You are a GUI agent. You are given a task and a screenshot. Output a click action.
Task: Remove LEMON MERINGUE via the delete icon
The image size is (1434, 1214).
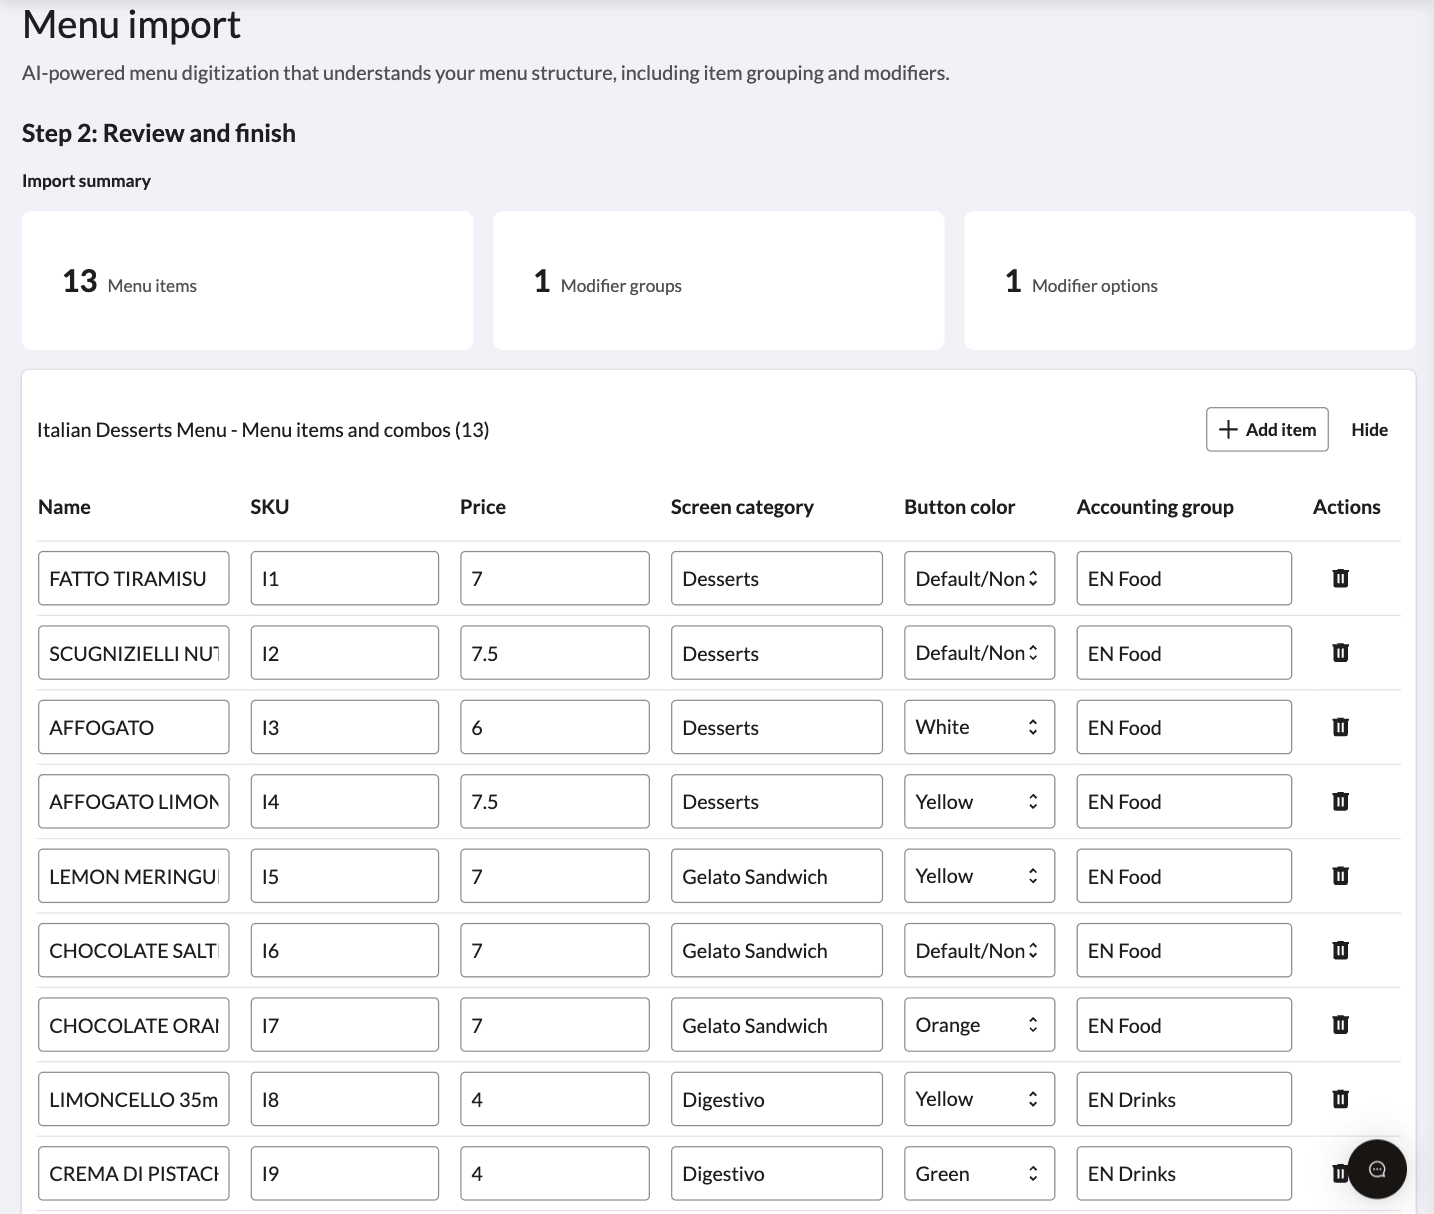(x=1340, y=875)
